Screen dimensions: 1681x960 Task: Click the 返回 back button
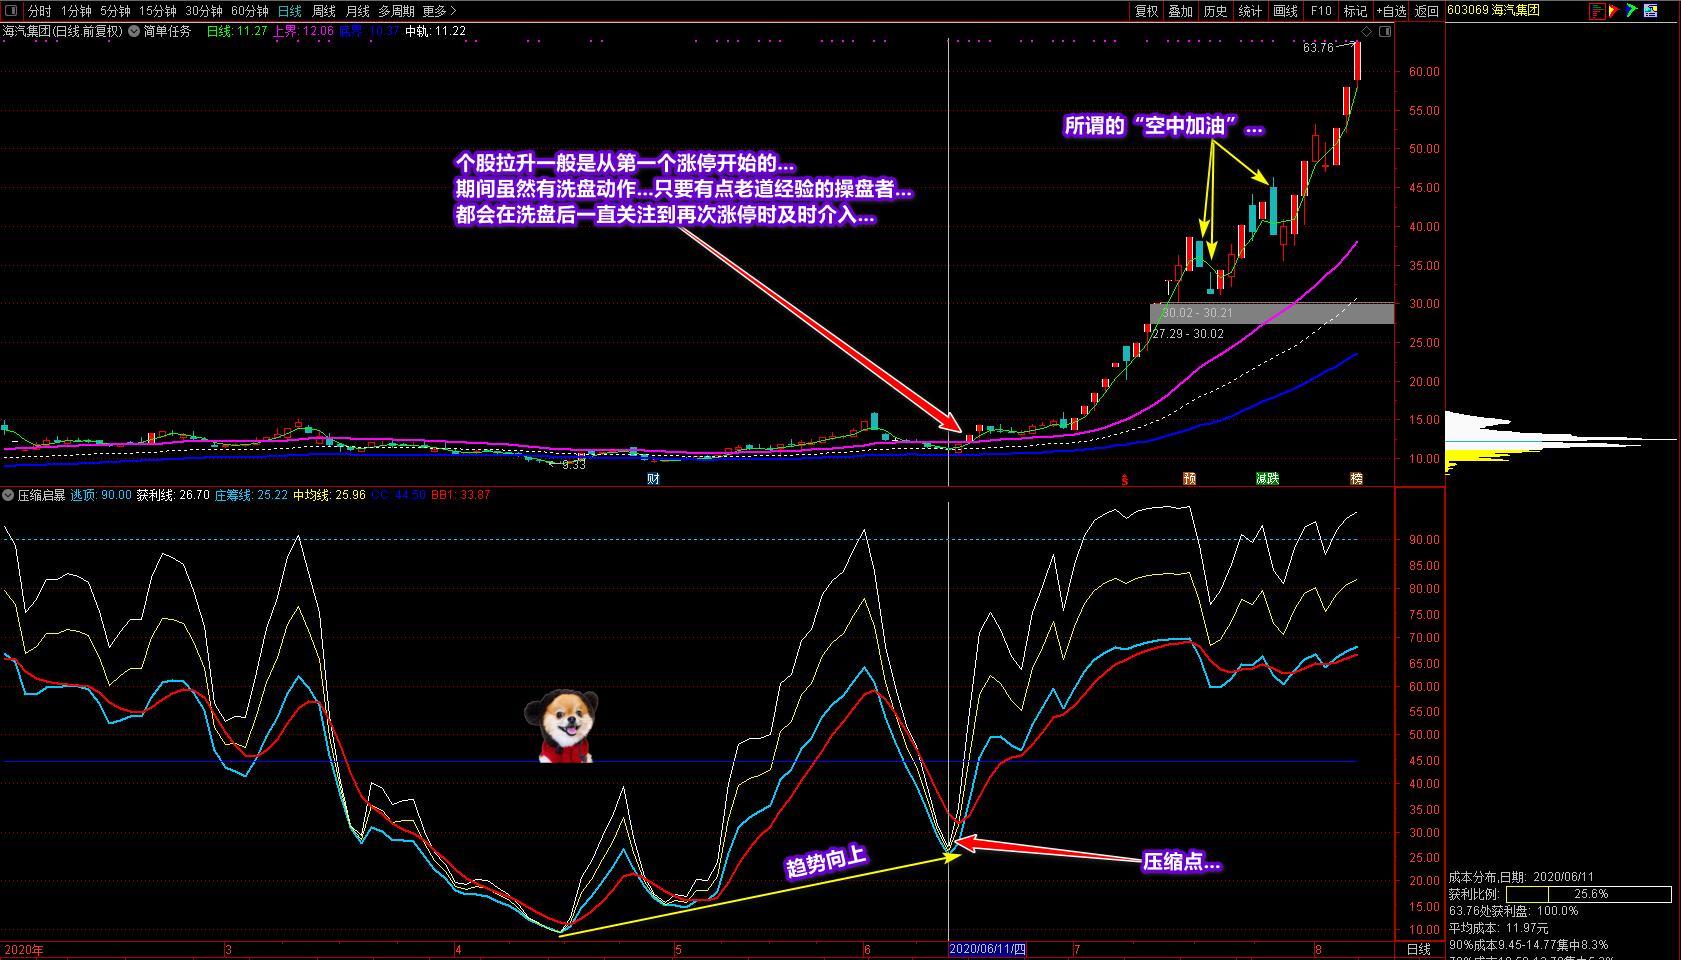[x=1427, y=11]
